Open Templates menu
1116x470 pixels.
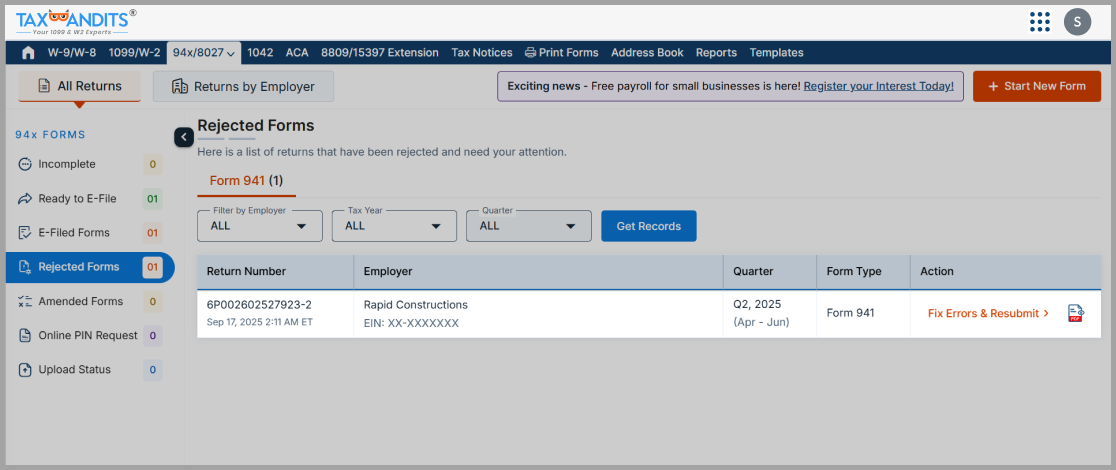[x=777, y=53]
